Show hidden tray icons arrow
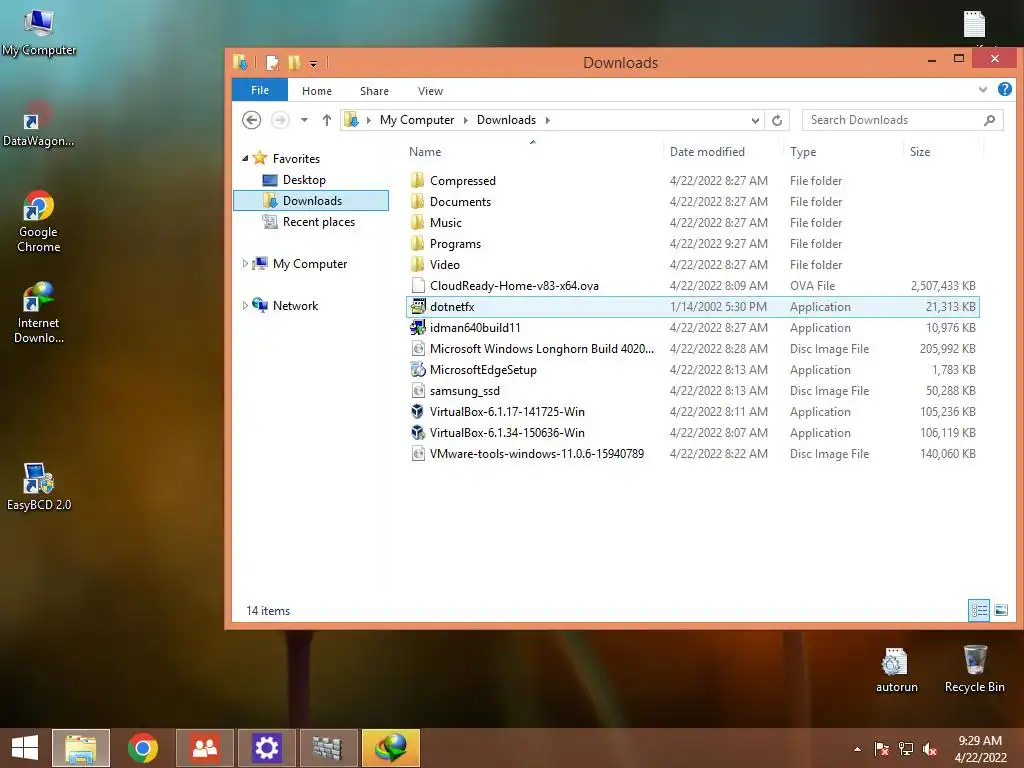Viewport: 1024px width, 768px height. [857, 749]
